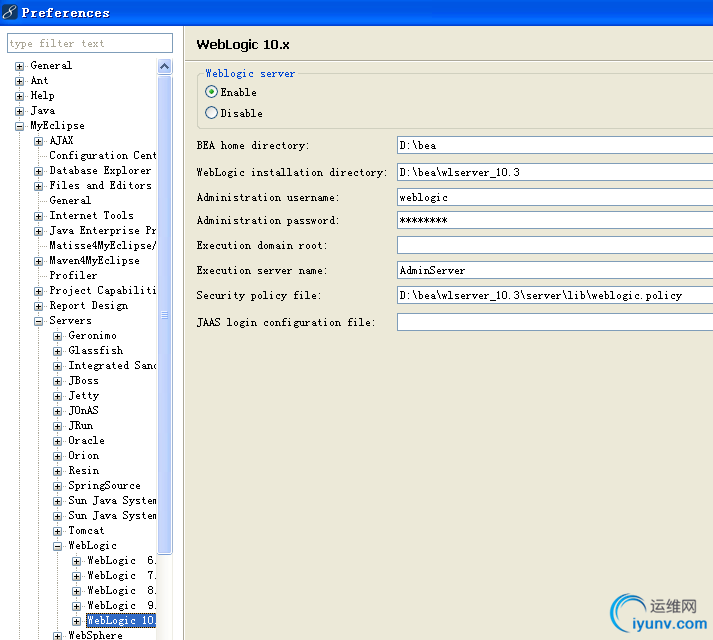Collapse the Servers tree node

coord(38,322)
